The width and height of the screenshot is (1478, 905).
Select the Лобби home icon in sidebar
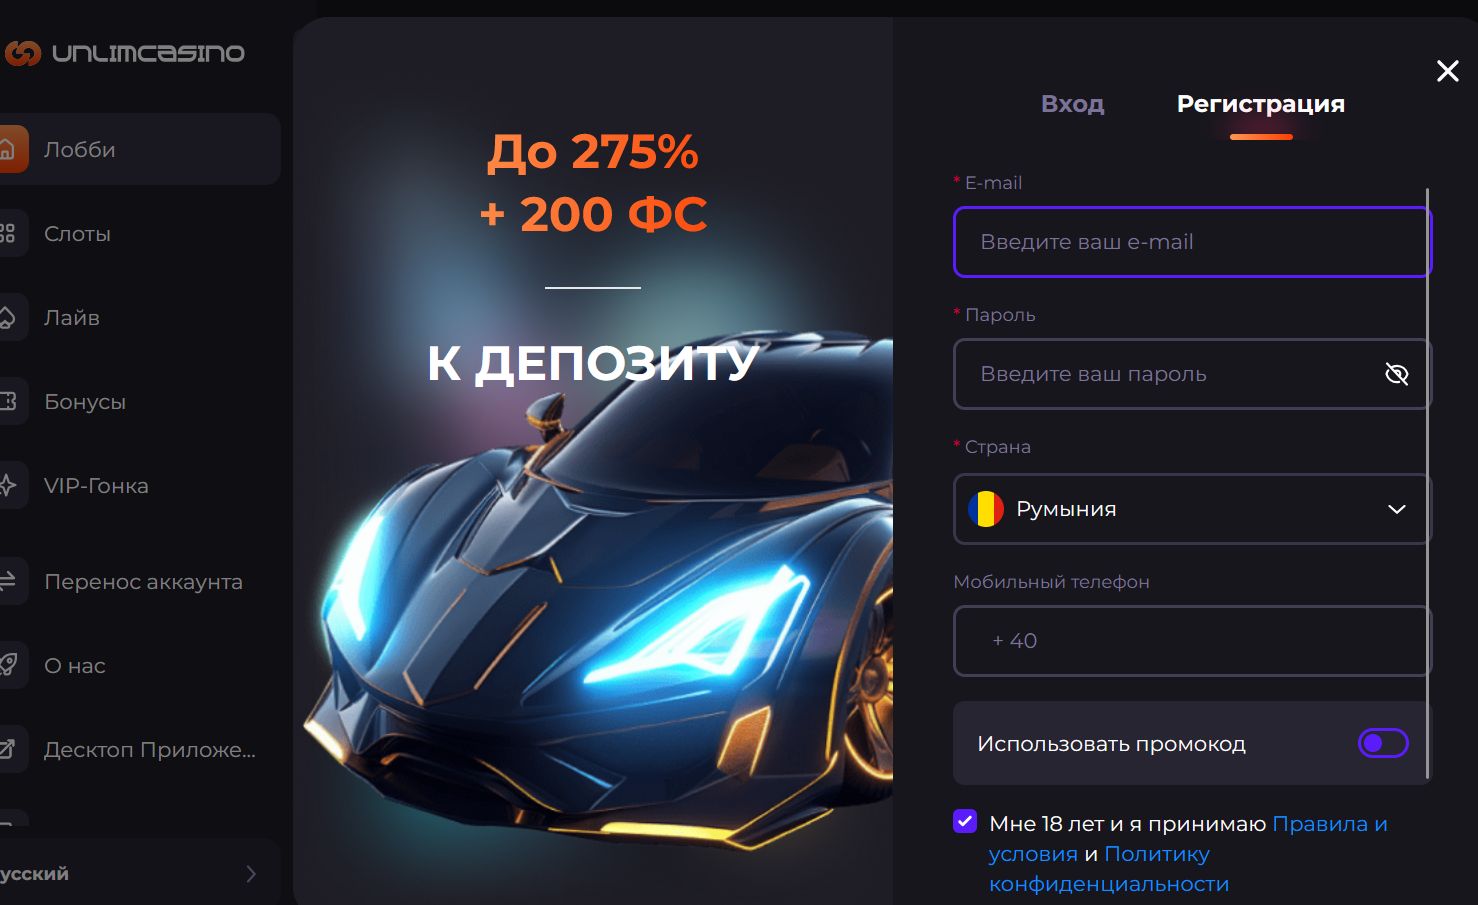click(x=9, y=149)
